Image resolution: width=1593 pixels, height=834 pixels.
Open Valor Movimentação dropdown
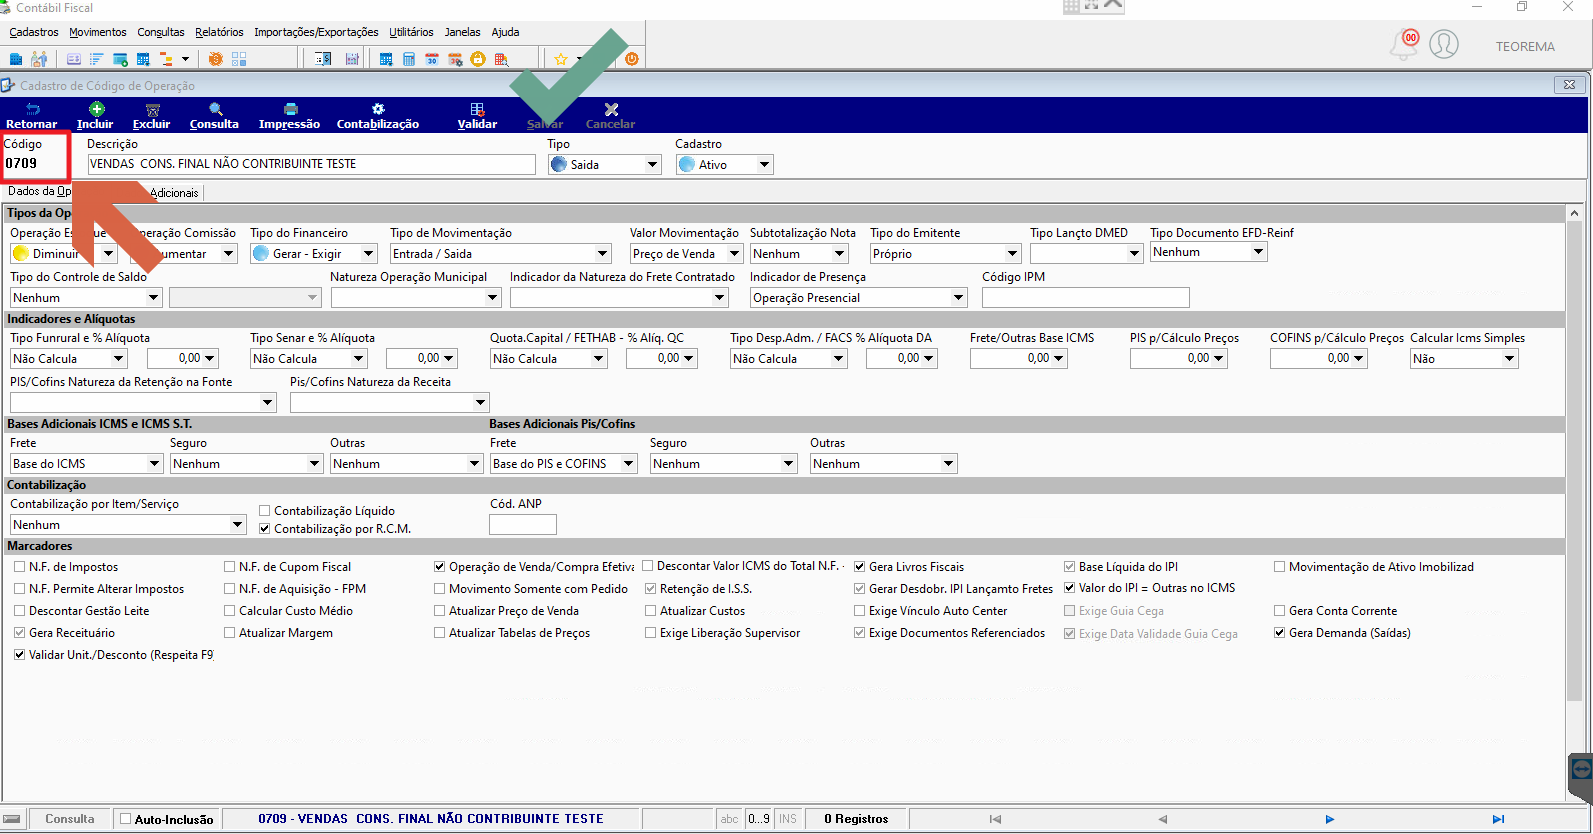click(686, 254)
